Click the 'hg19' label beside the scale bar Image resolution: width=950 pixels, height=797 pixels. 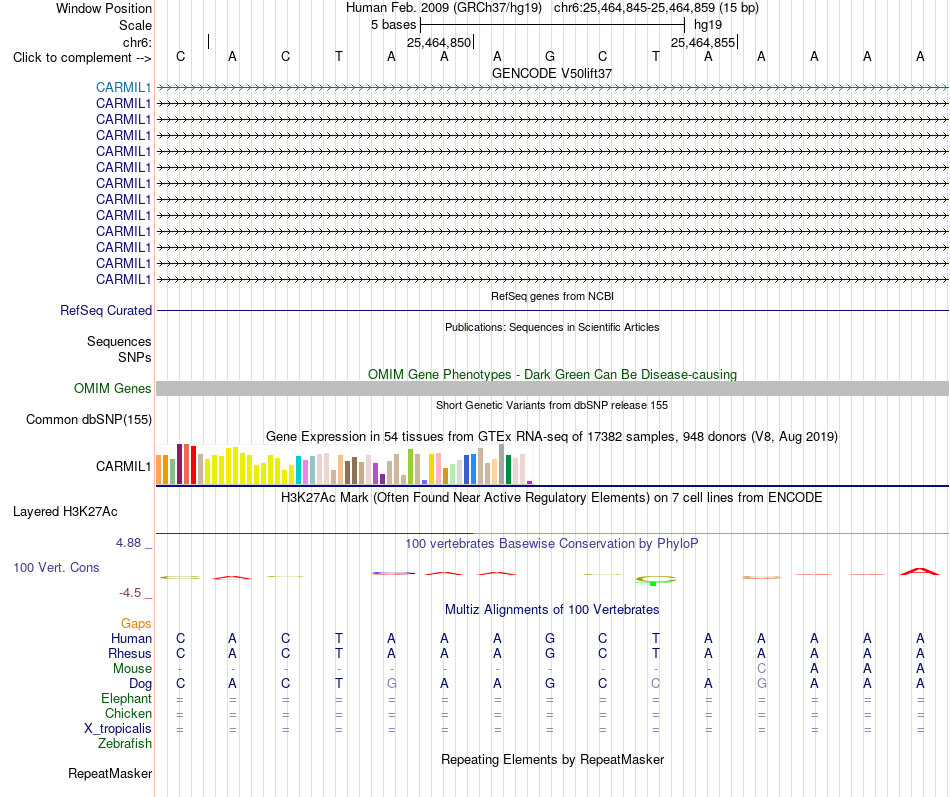point(708,25)
